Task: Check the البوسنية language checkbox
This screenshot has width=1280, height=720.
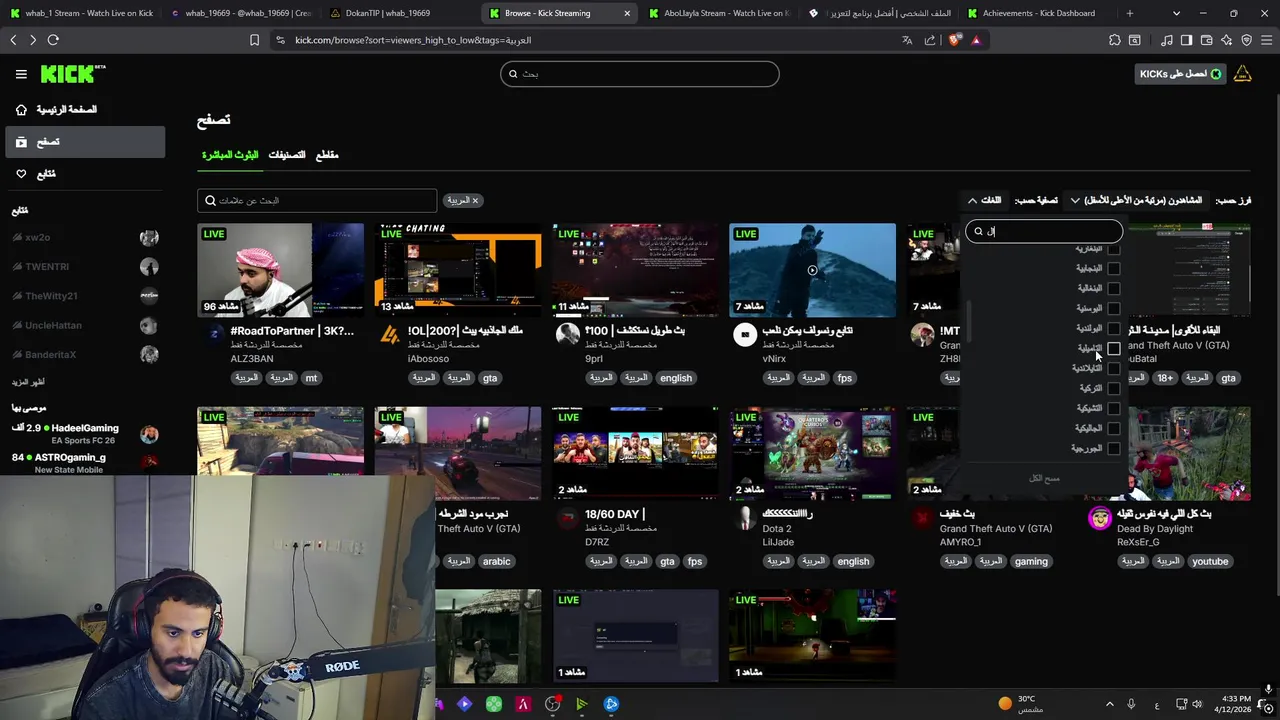Action: [1114, 309]
